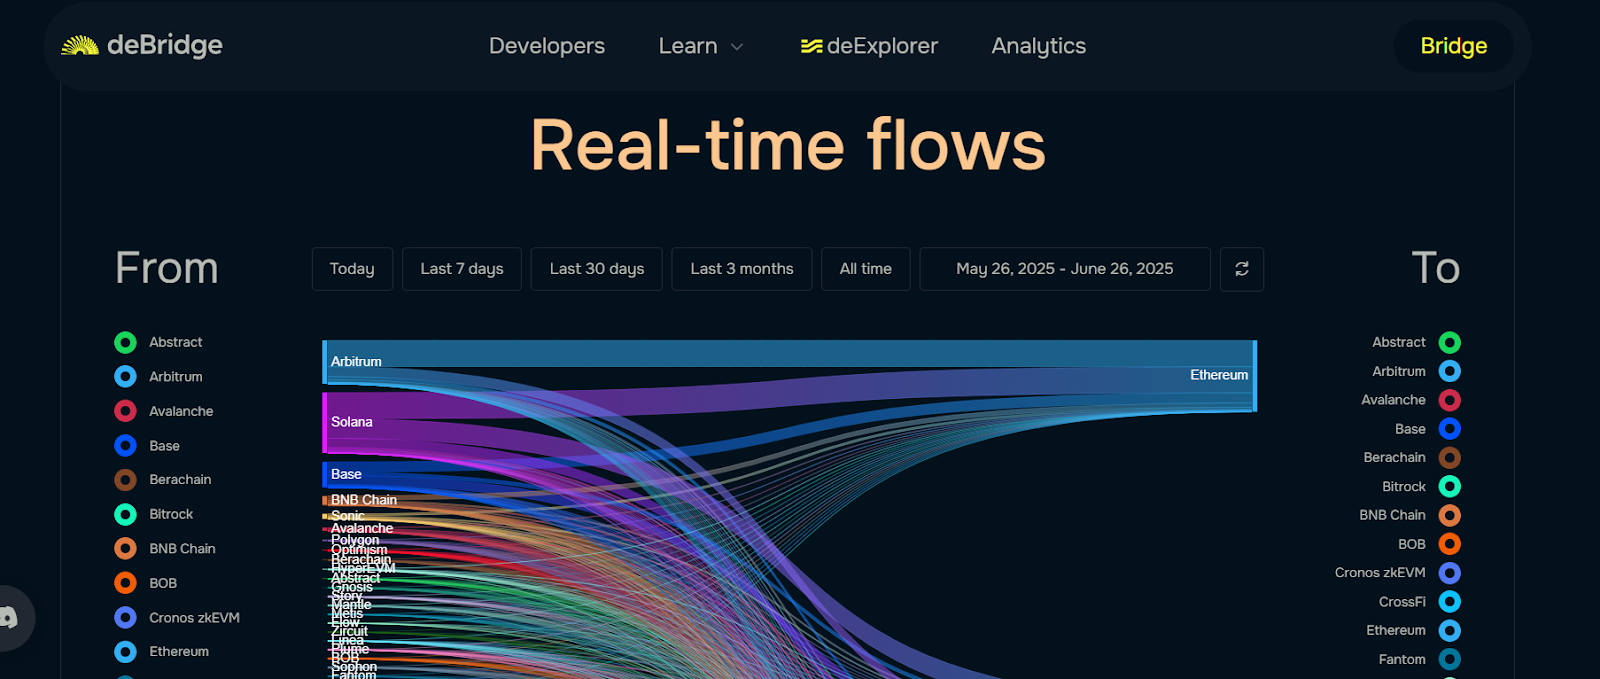This screenshot has width=1600, height=679.
Task: Toggle Abstract in the From list
Action: 158,343
